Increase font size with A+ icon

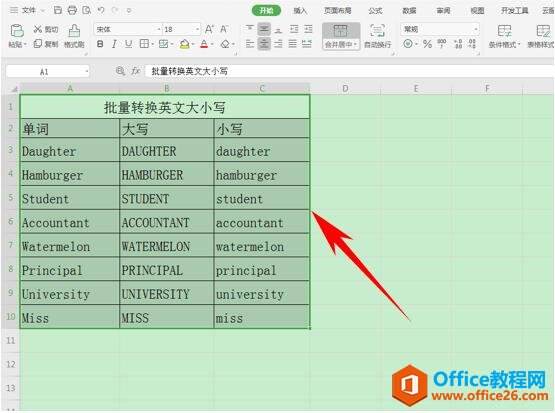(209, 29)
